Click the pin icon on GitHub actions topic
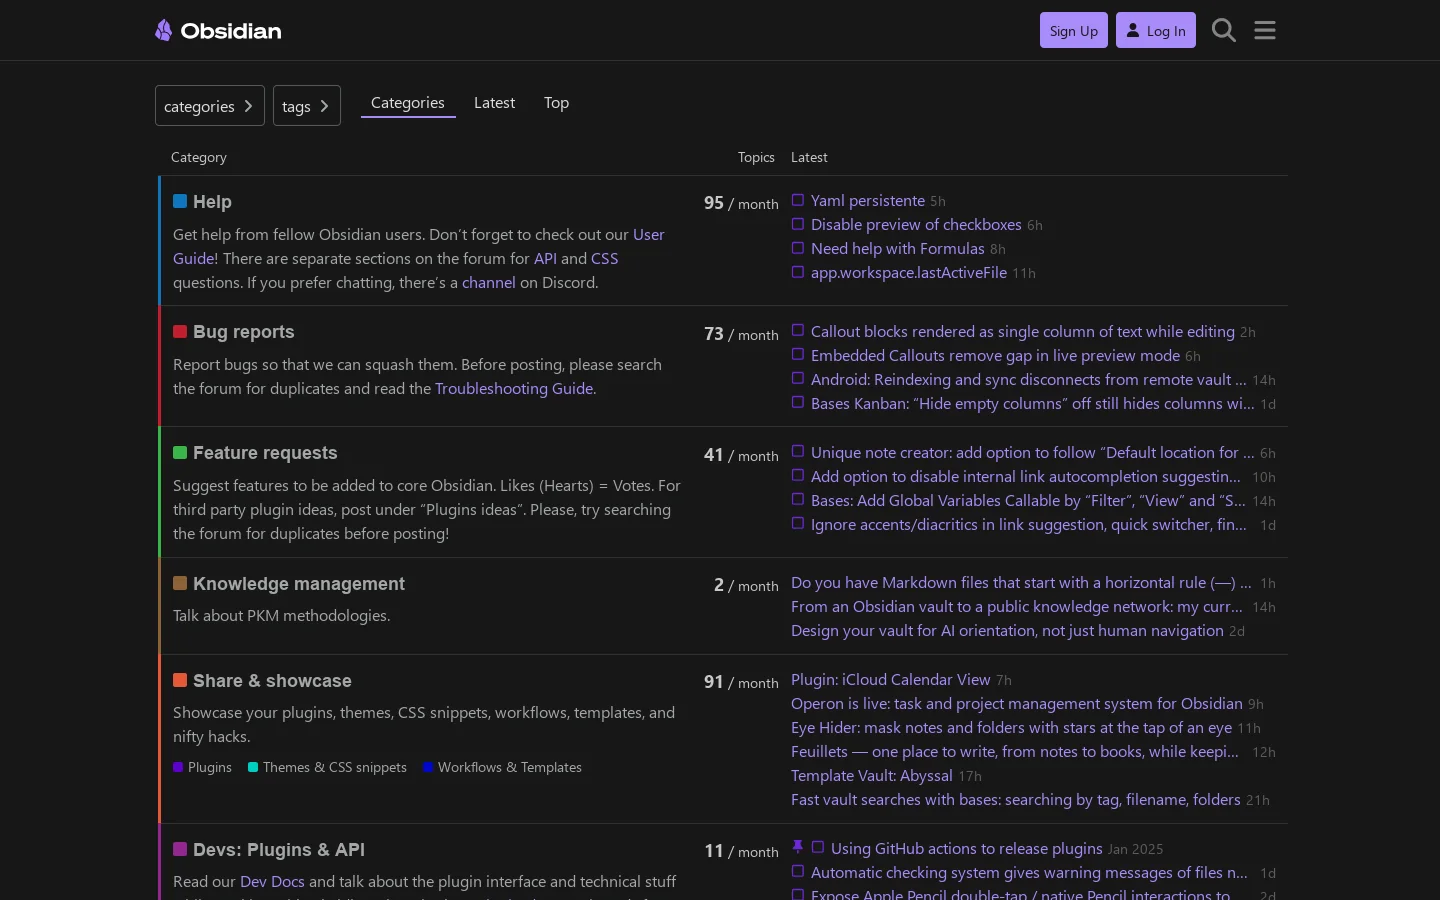Screen dimensions: 1440x900 point(797,847)
